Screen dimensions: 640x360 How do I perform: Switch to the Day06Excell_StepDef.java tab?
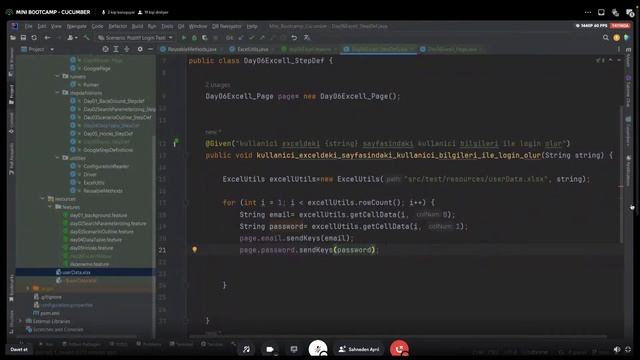coord(380,49)
